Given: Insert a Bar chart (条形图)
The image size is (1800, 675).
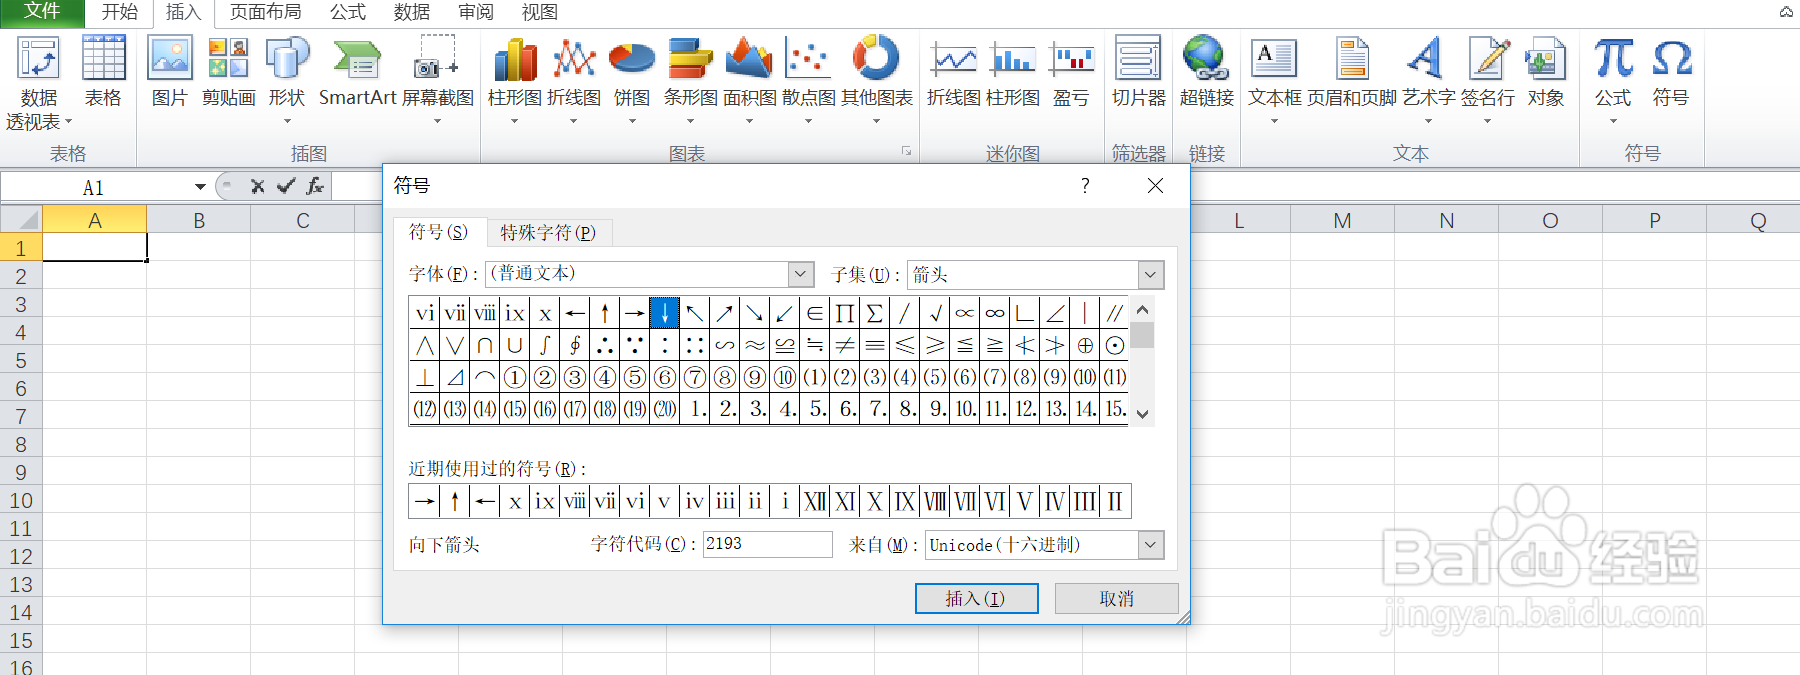Looking at the screenshot, I should point(690,80).
